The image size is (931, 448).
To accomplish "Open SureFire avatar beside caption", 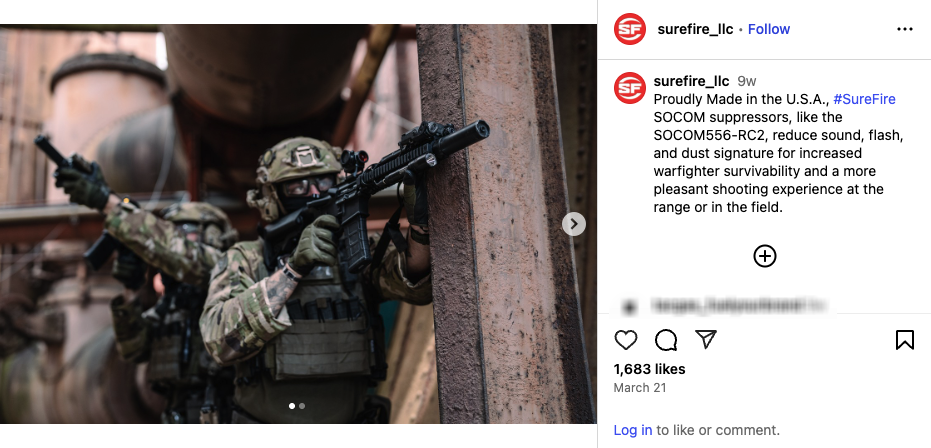I will click(630, 88).
